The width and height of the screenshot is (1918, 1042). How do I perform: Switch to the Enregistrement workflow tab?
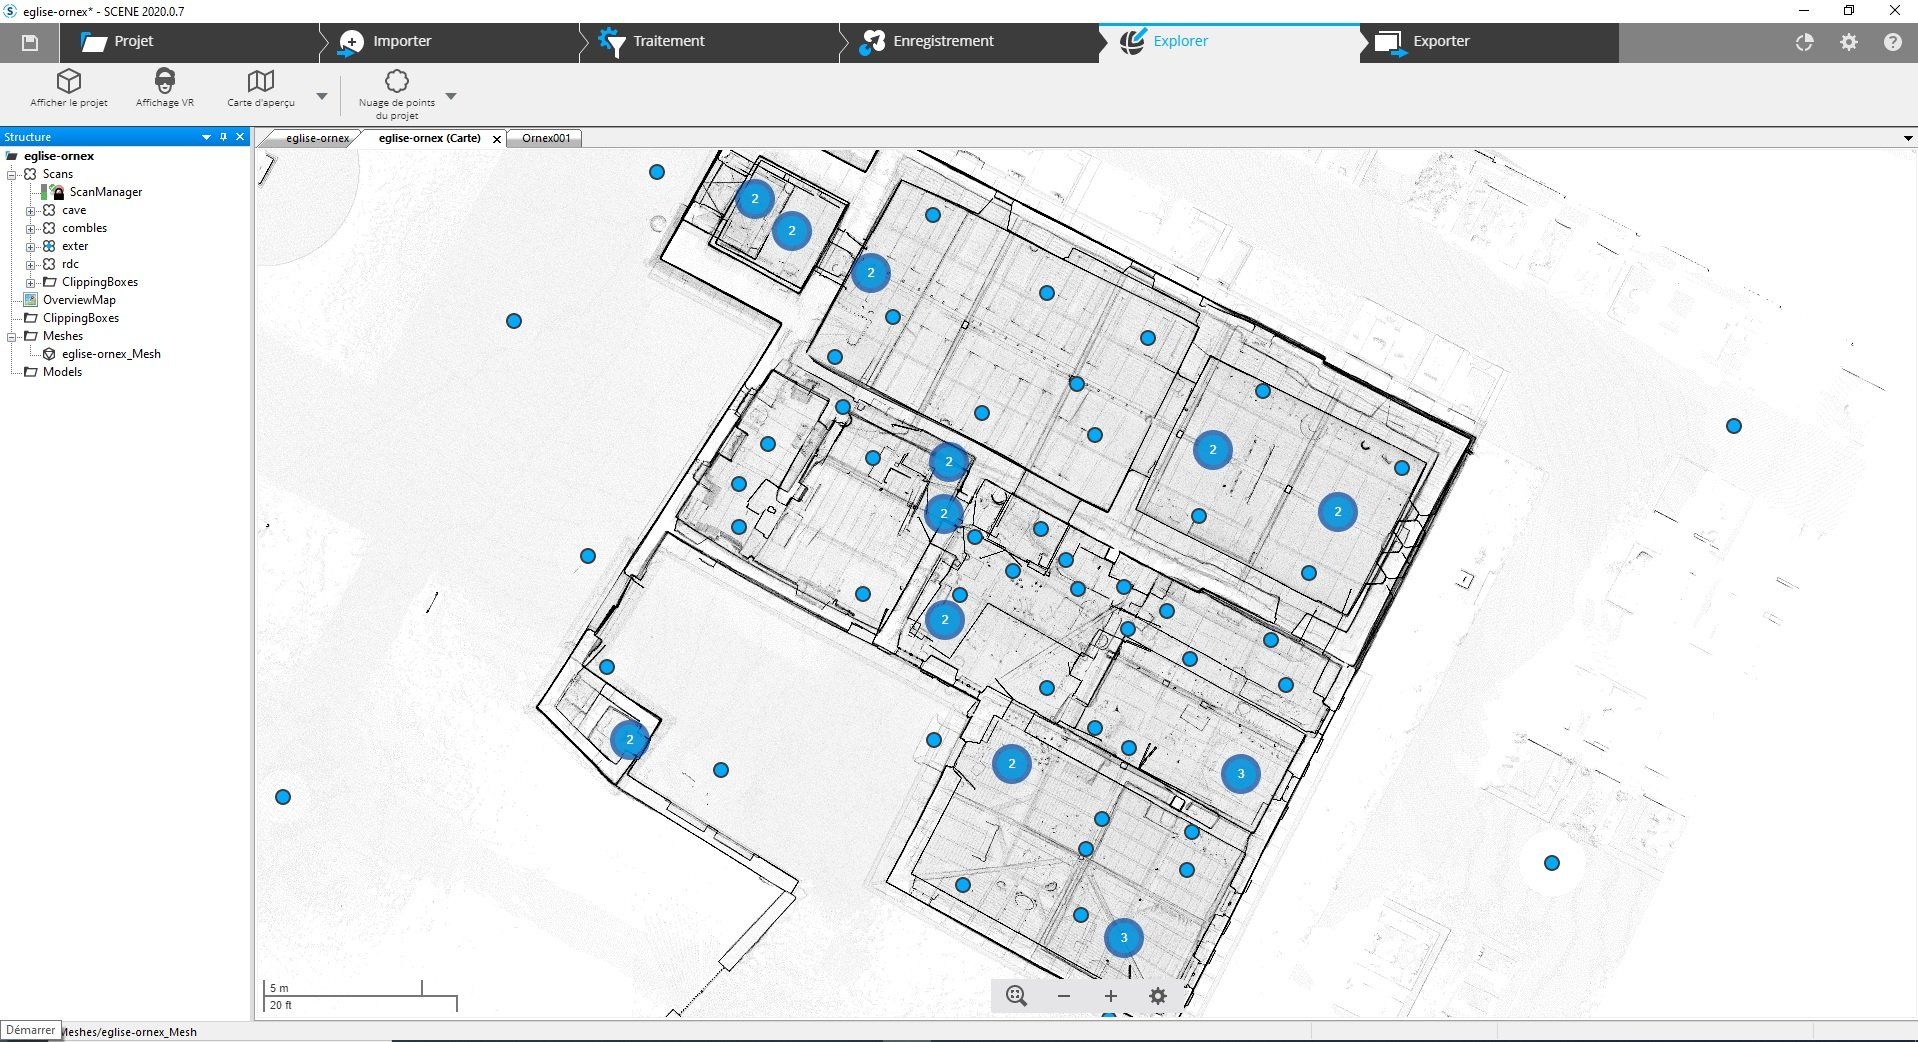click(x=942, y=42)
